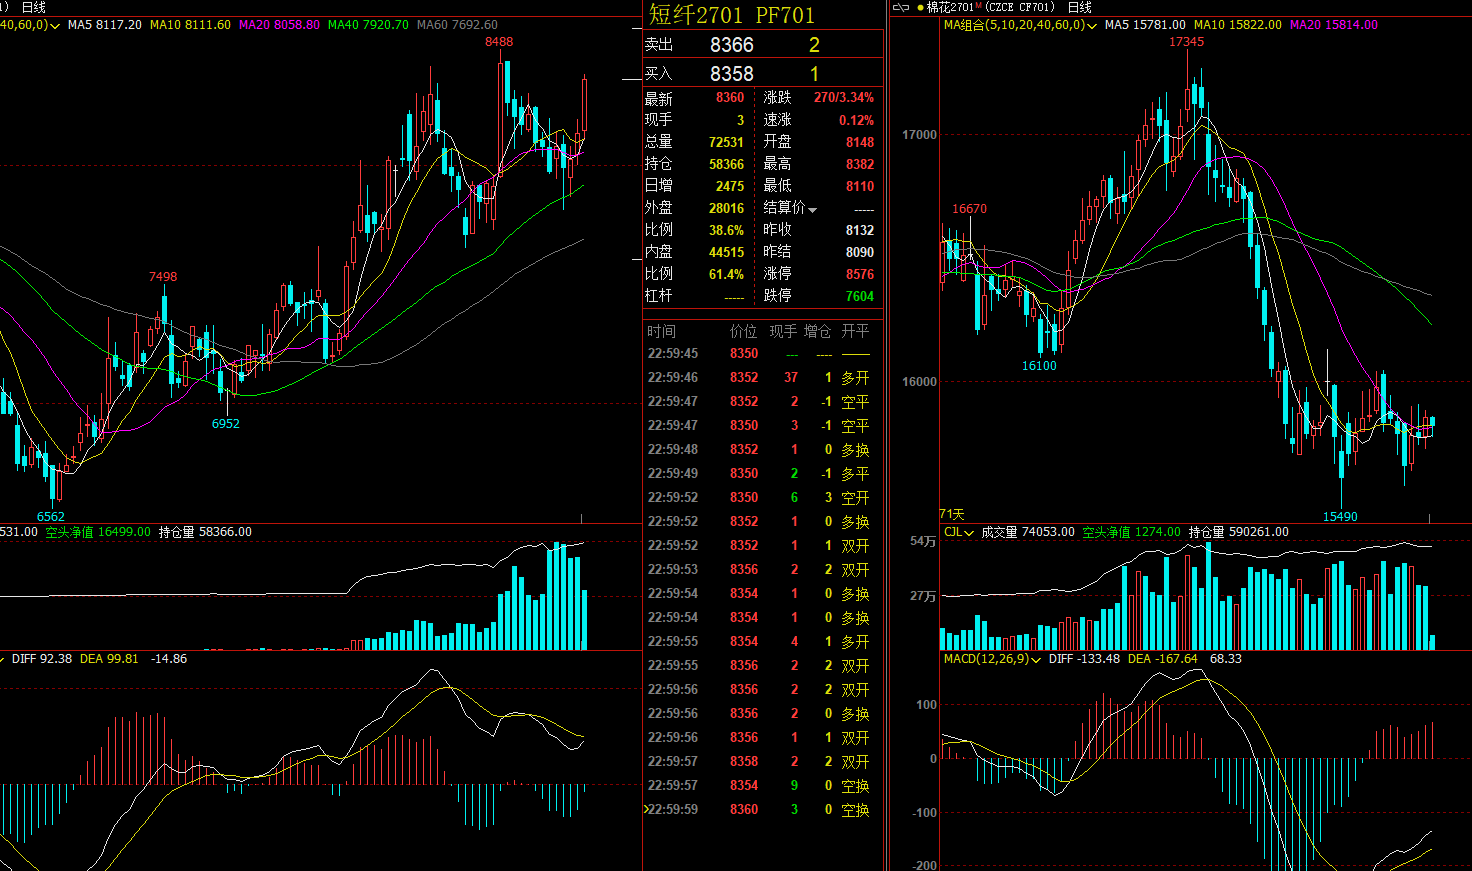Click the MA10 15822.00 label on 棉花 chart
The image size is (1472, 871).
(x=1238, y=25)
